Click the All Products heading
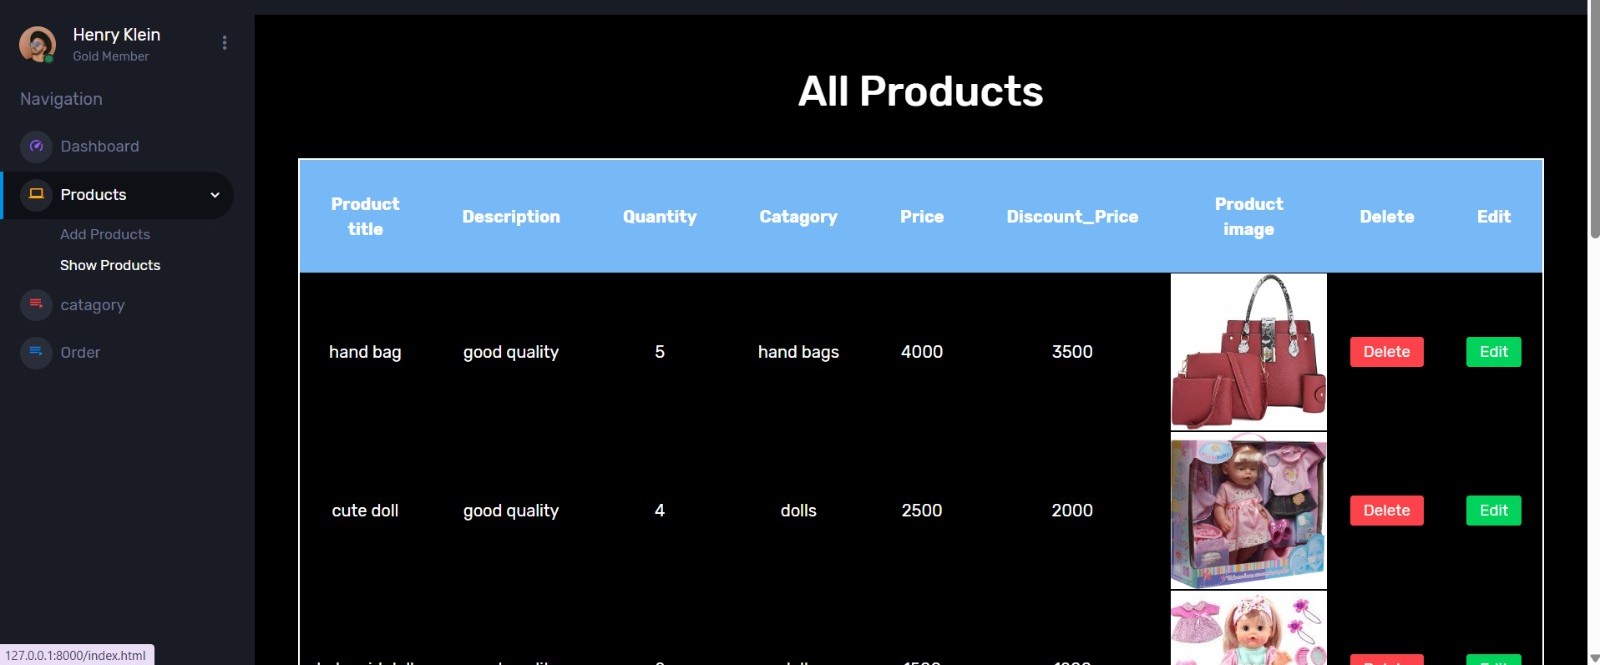 pos(920,92)
